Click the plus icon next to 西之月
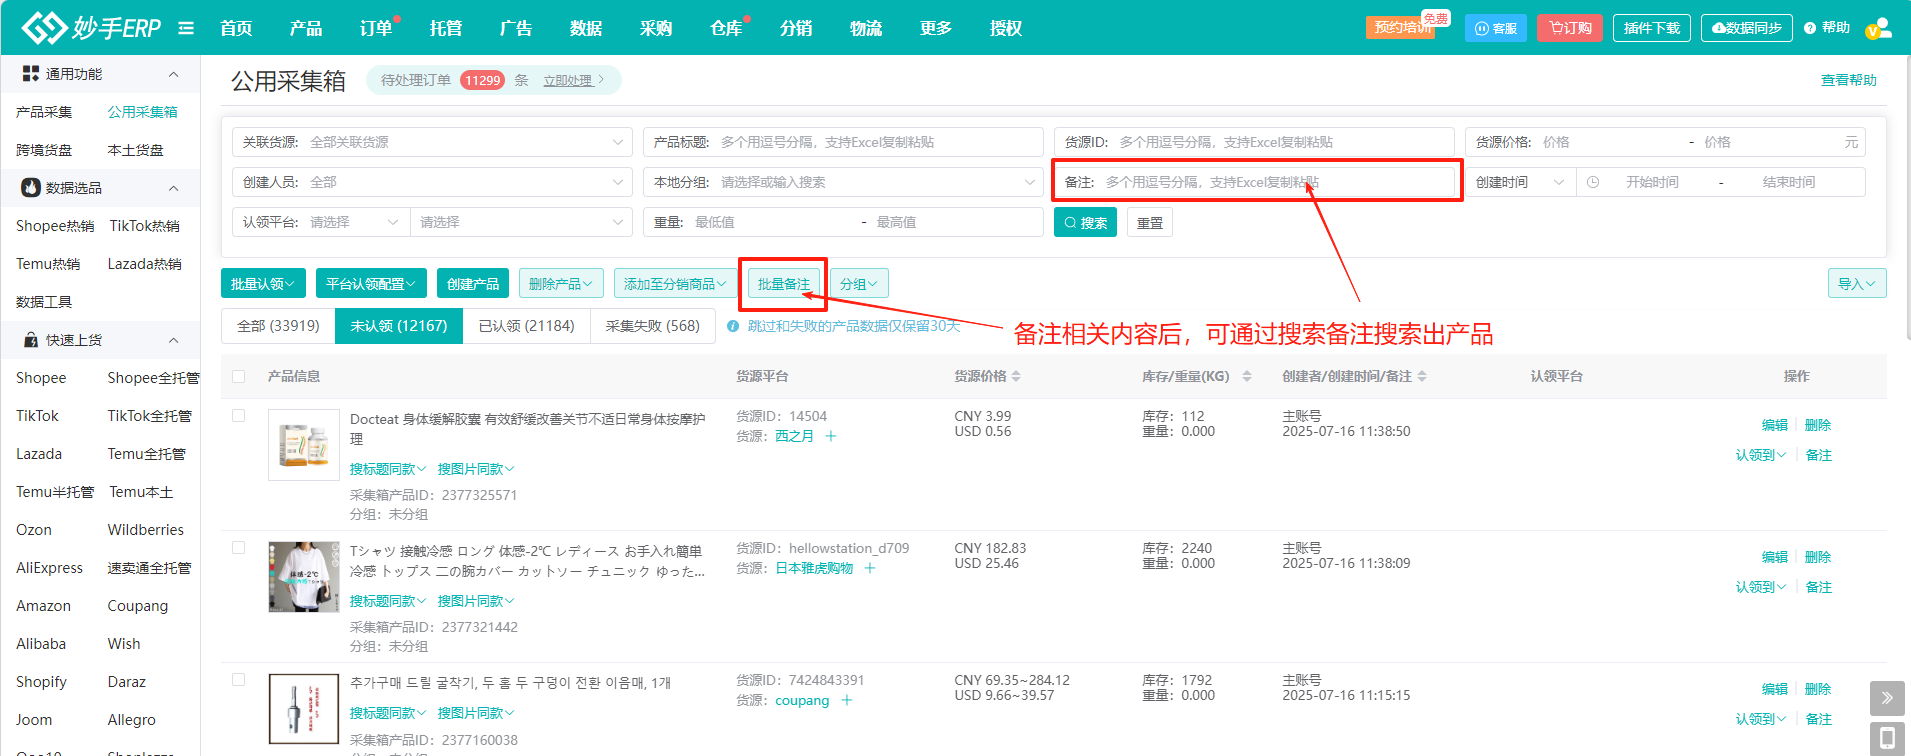1911x756 pixels. point(831,436)
